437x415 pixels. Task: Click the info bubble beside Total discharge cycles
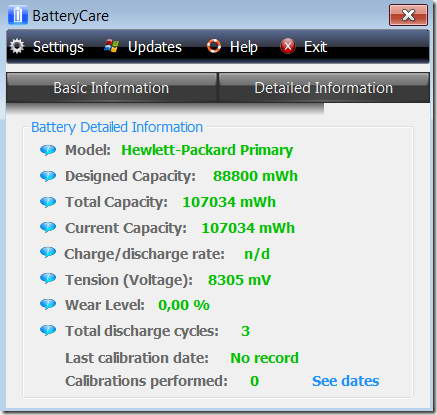tap(48, 330)
